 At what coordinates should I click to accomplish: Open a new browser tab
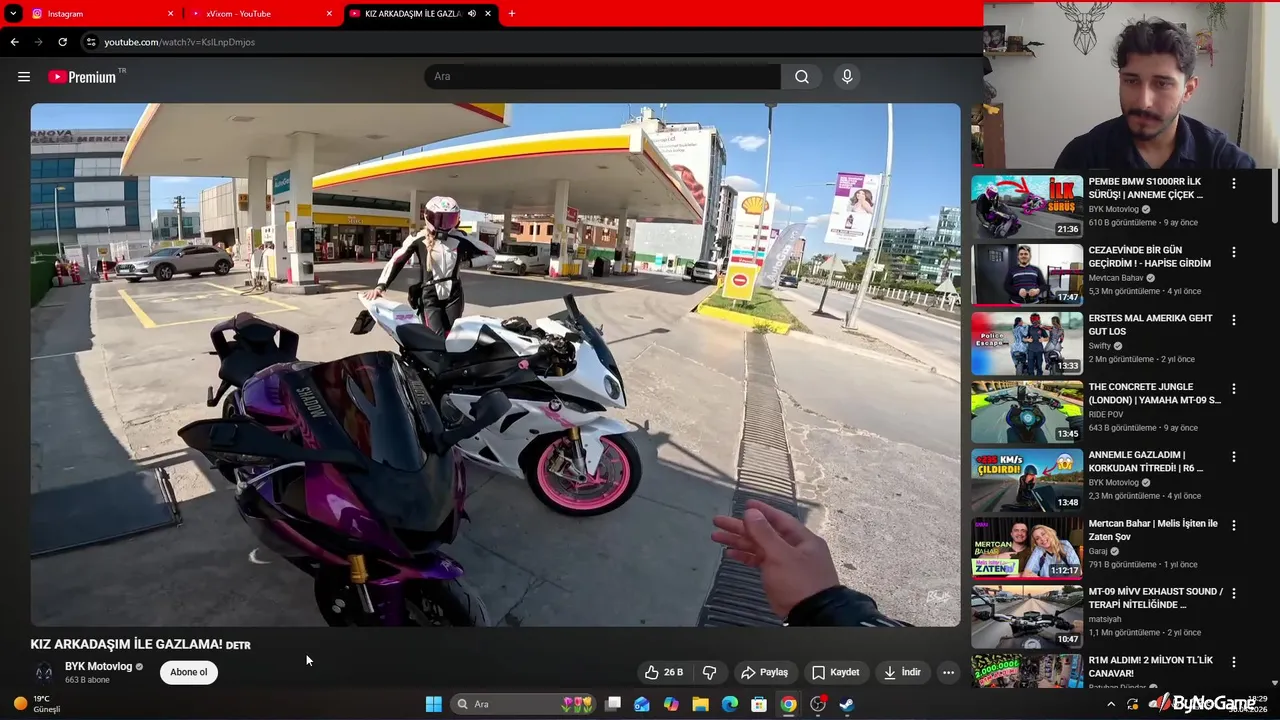click(512, 14)
